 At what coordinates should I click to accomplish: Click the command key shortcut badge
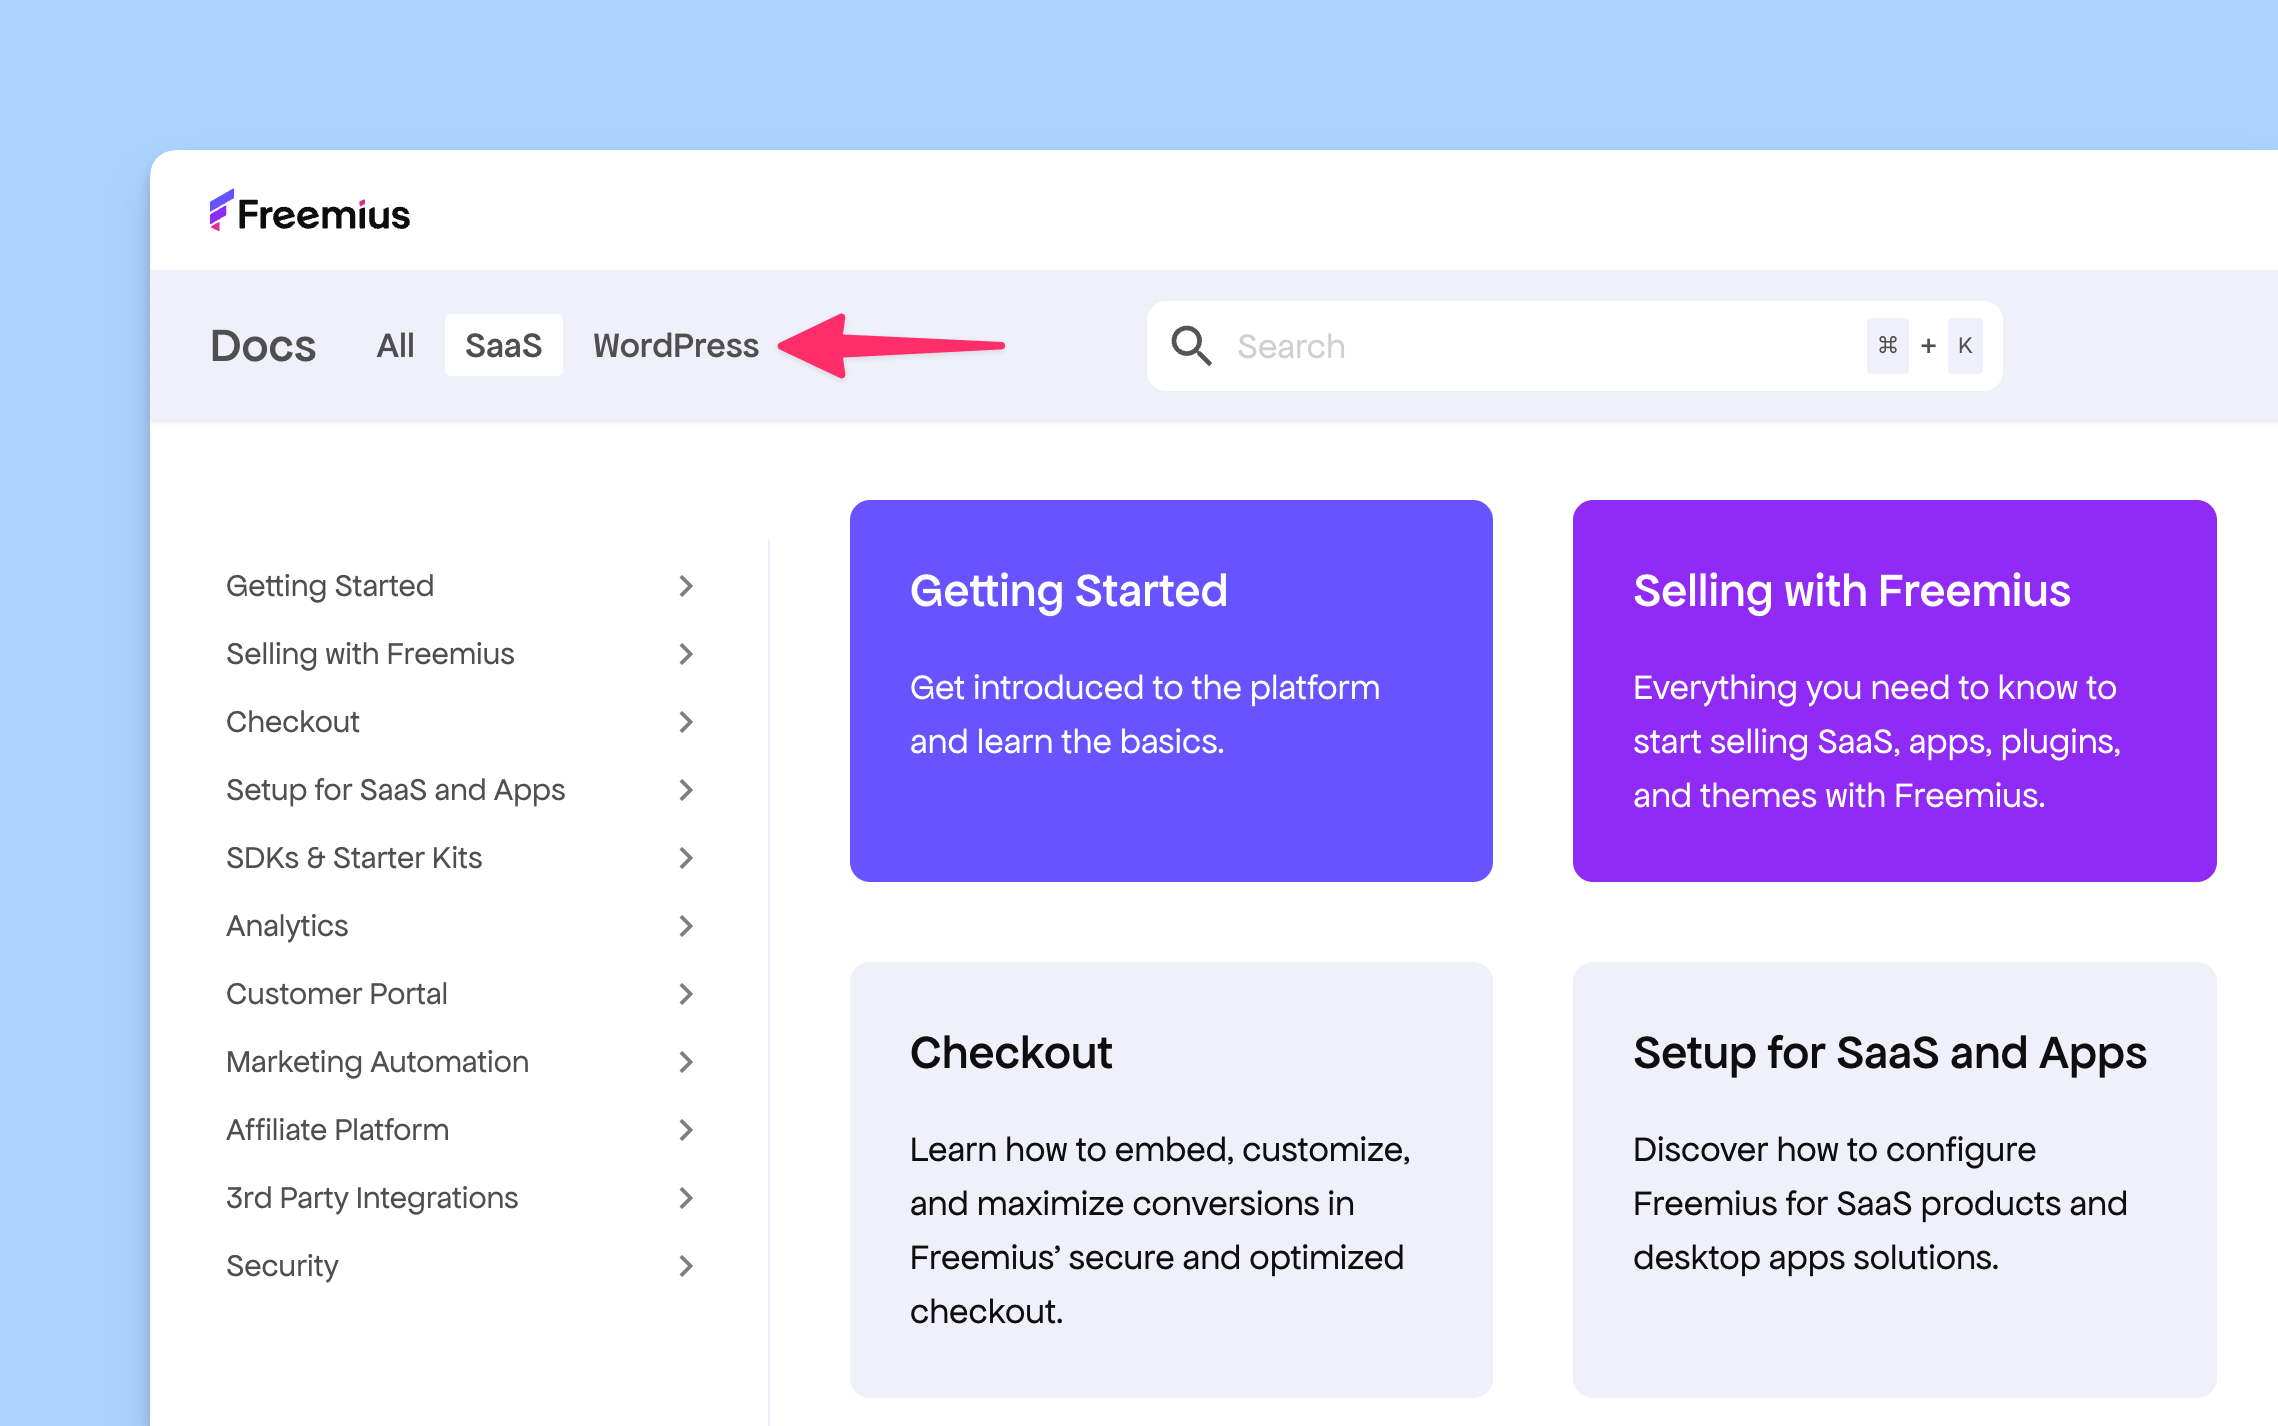pos(1887,346)
